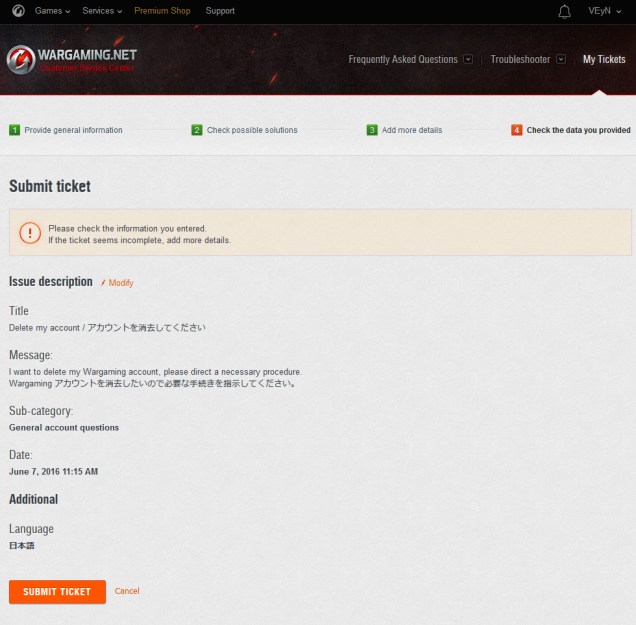Click the green step 2 number badge
This screenshot has height=625, width=636.
coord(197,130)
